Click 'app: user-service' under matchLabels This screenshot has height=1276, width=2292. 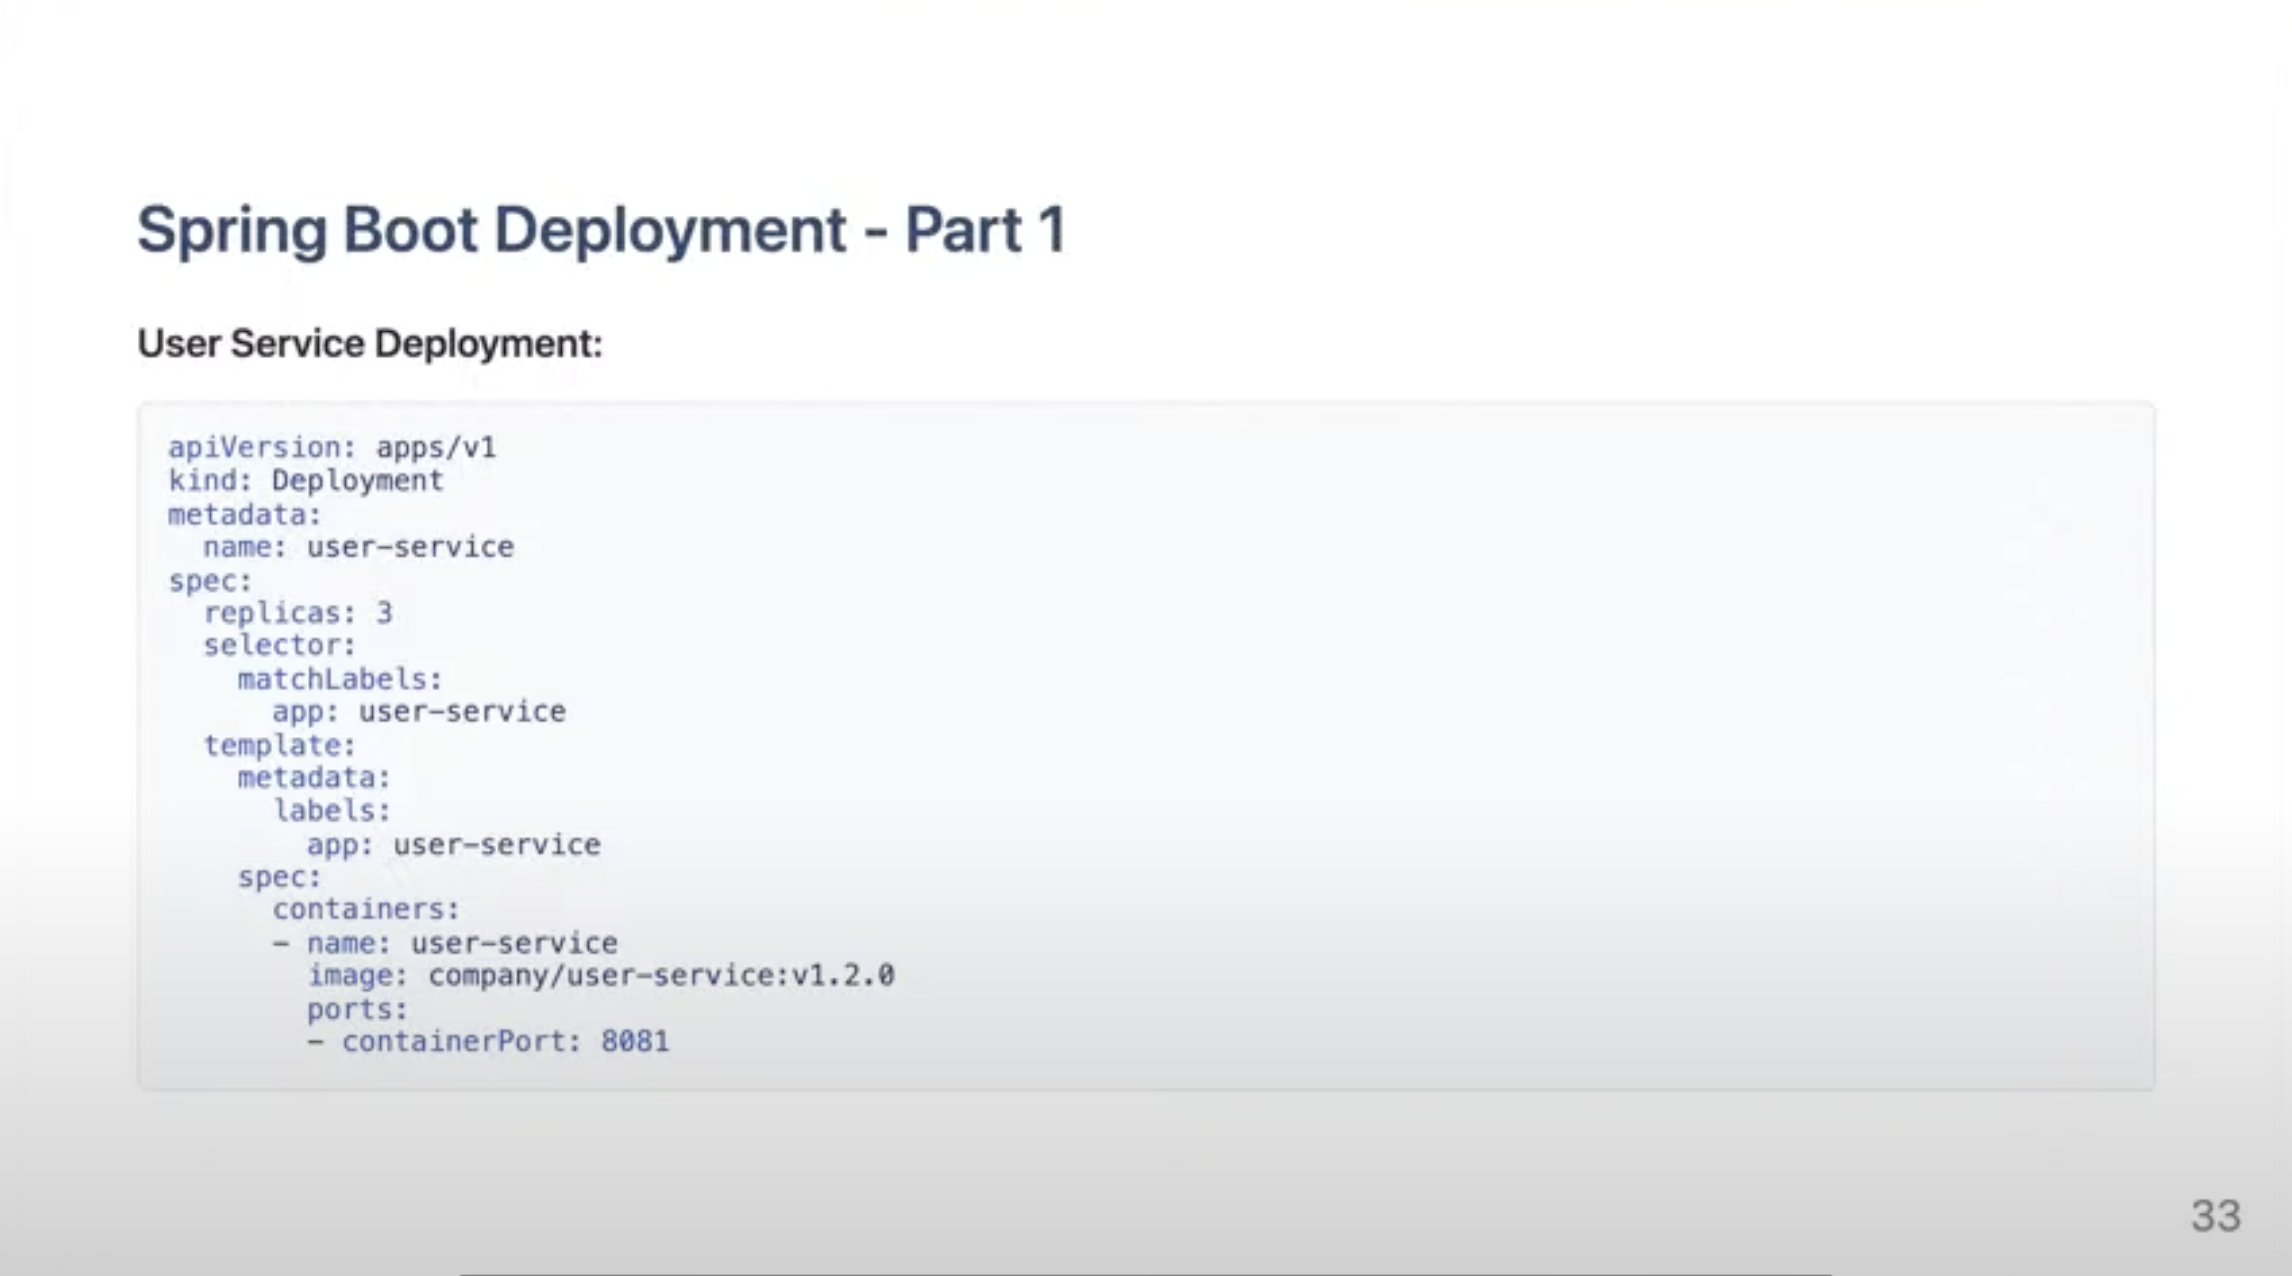tap(418, 711)
